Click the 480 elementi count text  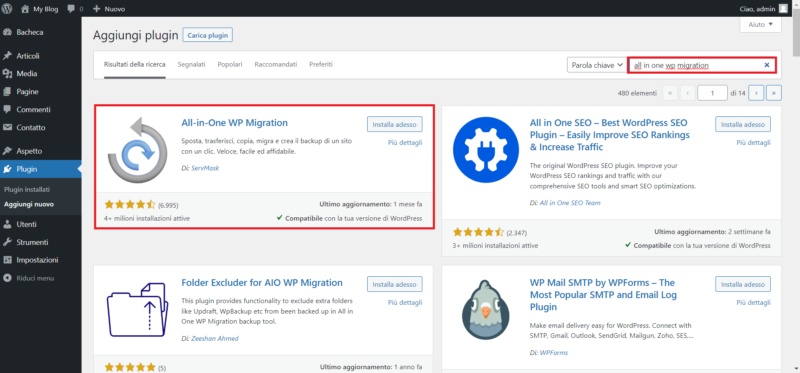point(637,93)
